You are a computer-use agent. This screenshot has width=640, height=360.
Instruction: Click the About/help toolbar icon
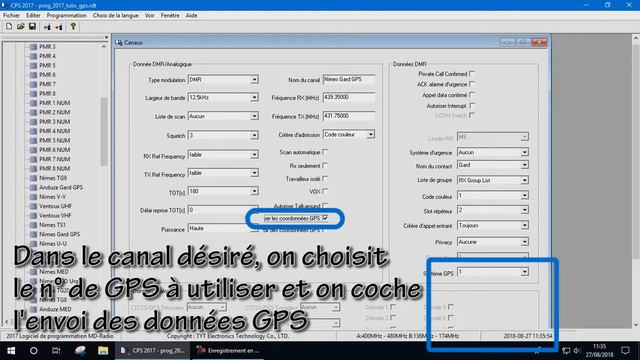(73, 27)
